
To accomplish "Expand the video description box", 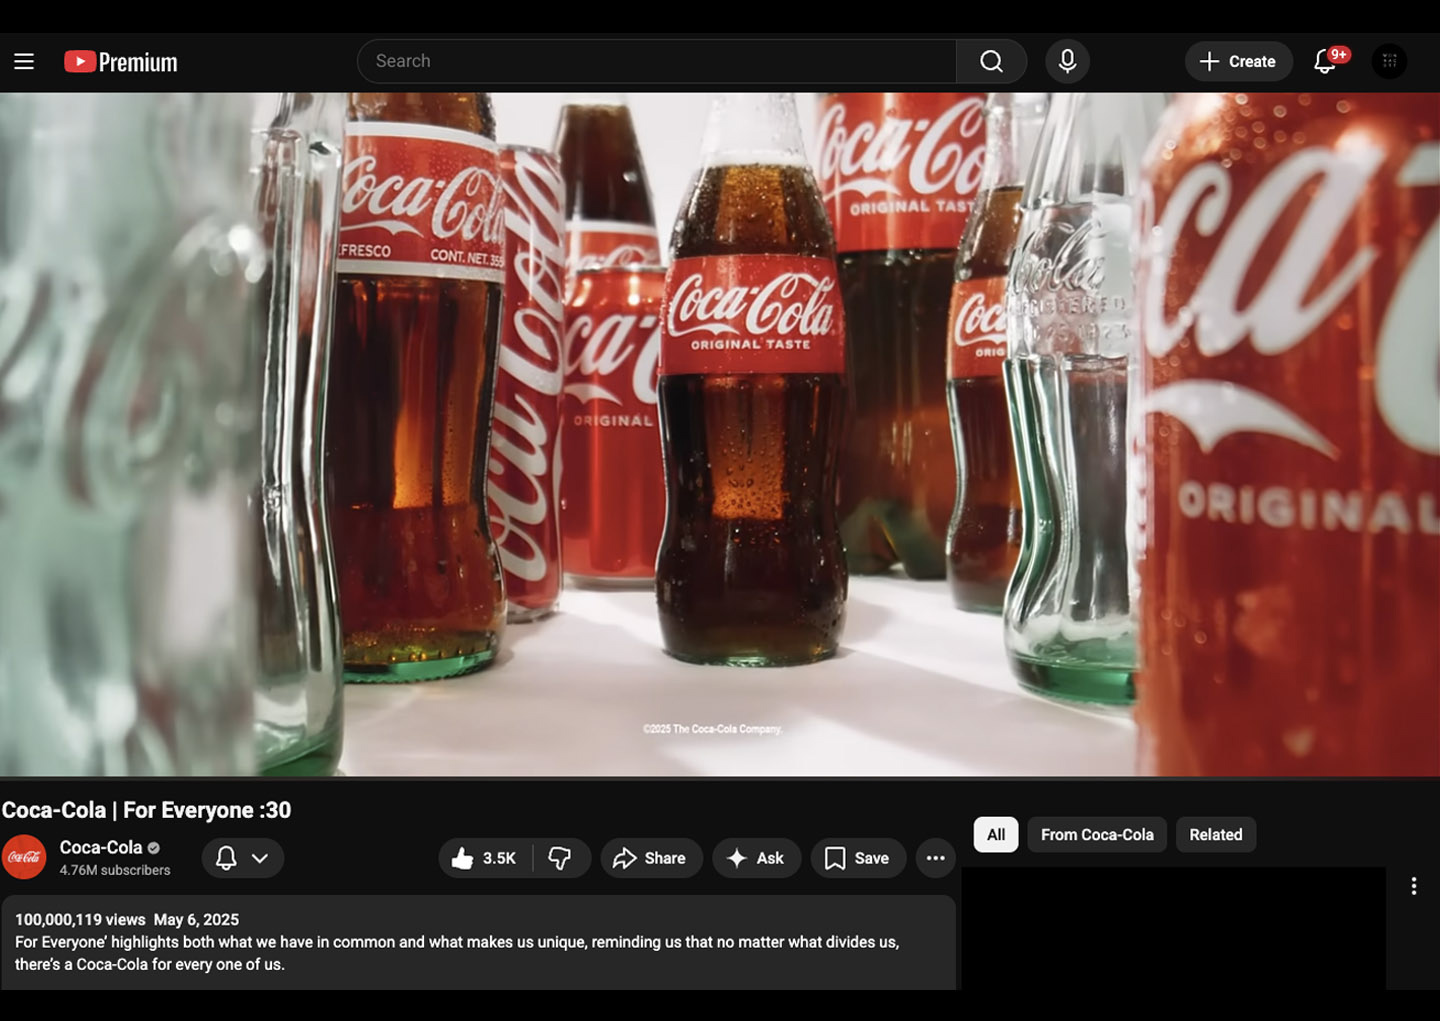I will (x=478, y=942).
